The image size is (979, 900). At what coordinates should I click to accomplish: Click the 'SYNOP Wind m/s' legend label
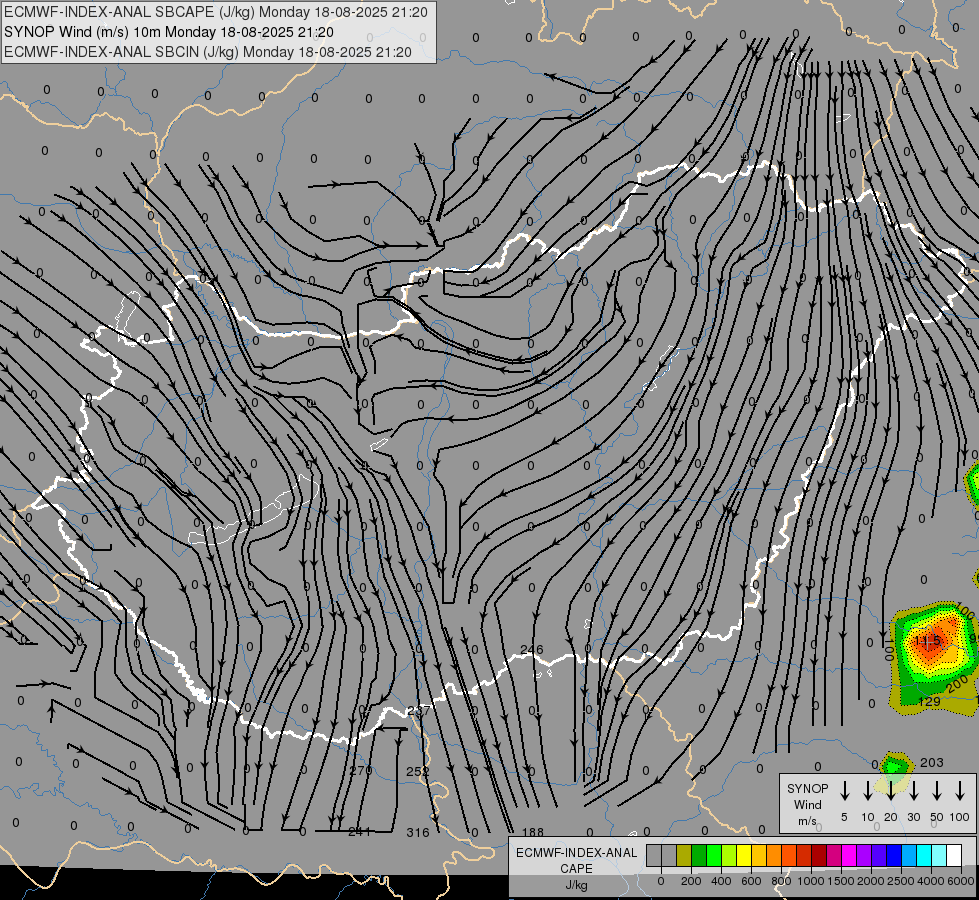click(807, 804)
